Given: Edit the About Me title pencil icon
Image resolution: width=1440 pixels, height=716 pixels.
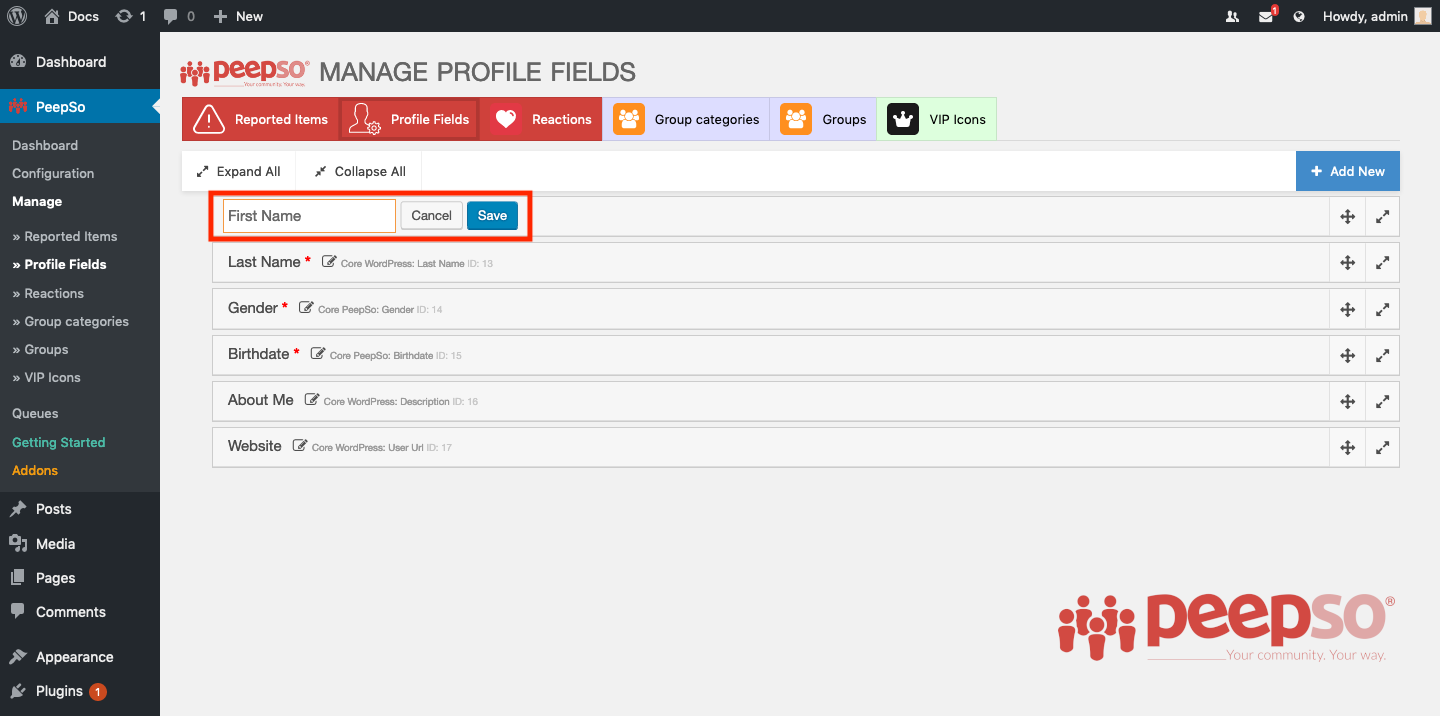Looking at the screenshot, I should pyautogui.click(x=312, y=400).
